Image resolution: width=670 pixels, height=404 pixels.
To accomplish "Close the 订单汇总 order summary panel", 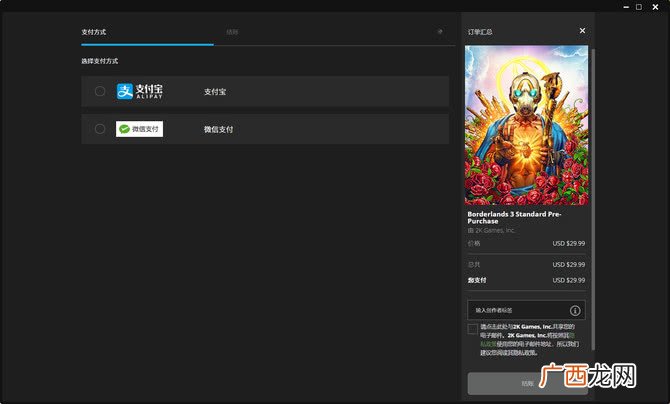I will (x=582, y=31).
